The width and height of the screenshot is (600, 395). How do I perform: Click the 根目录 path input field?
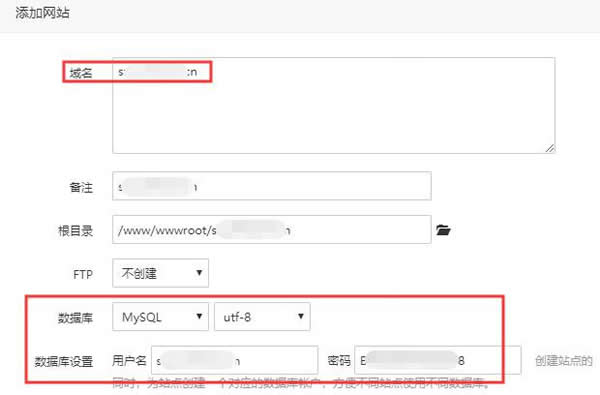272,230
